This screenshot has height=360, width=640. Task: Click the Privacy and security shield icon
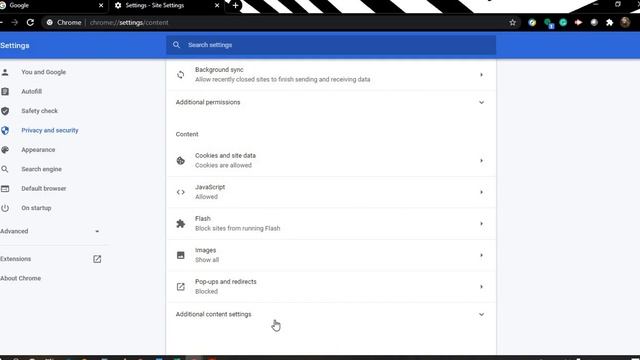[x=5, y=130]
